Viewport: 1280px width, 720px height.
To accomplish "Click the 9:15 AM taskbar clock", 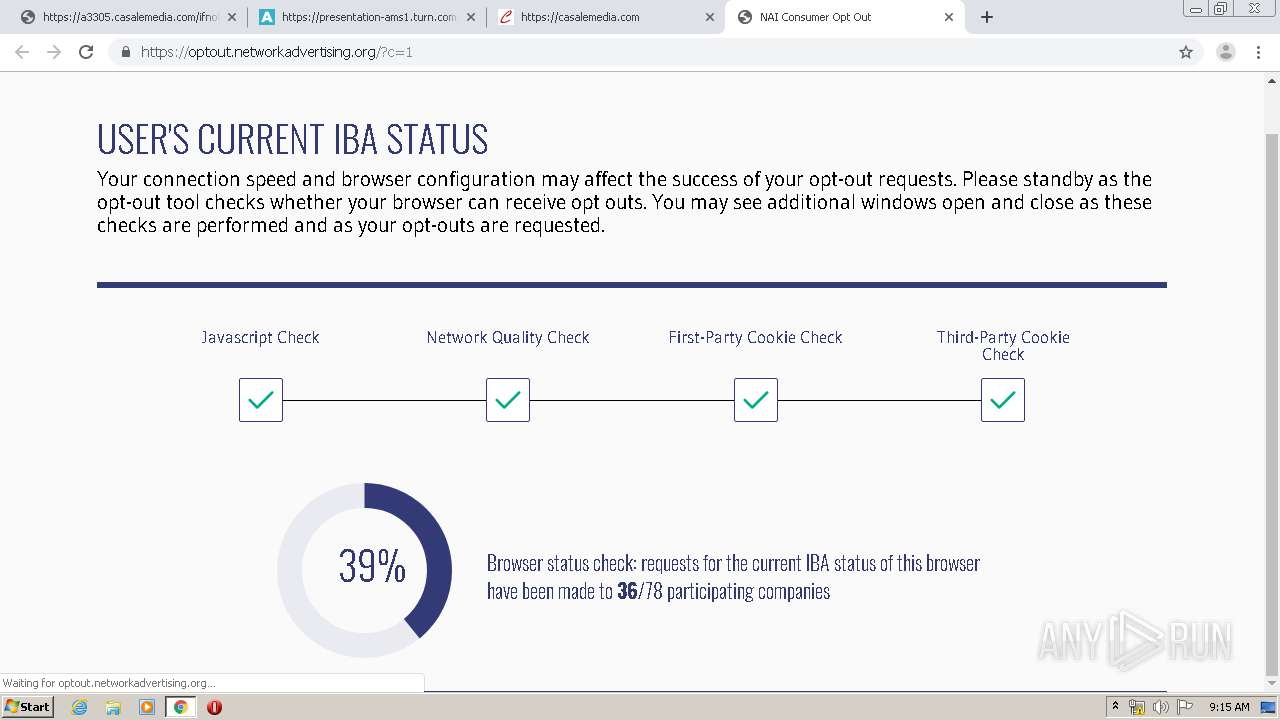I will click(x=1229, y=707).
